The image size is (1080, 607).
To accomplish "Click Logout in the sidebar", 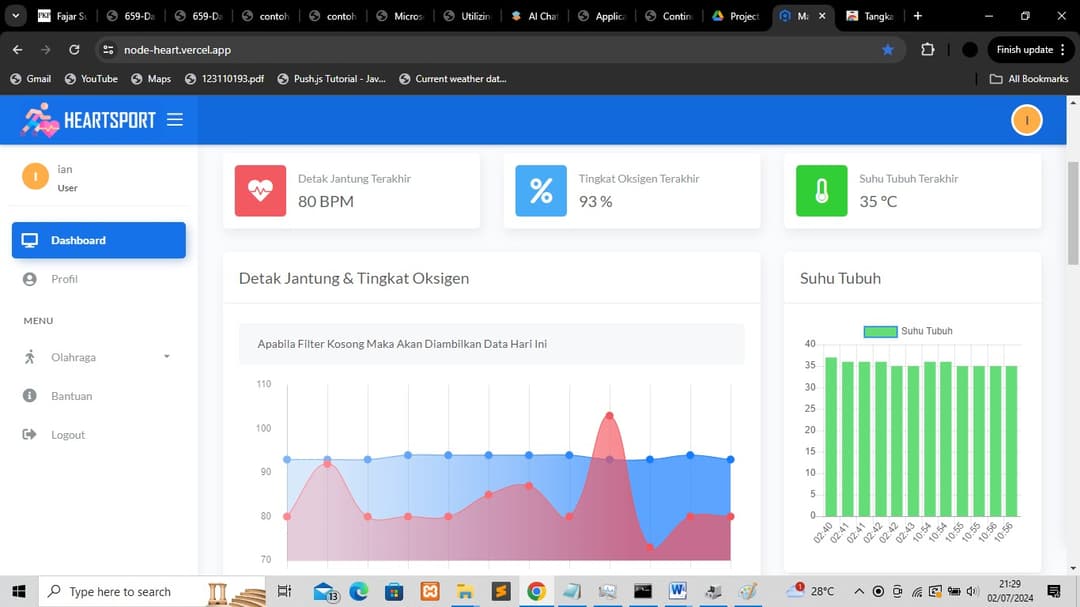I will point(68,435).
